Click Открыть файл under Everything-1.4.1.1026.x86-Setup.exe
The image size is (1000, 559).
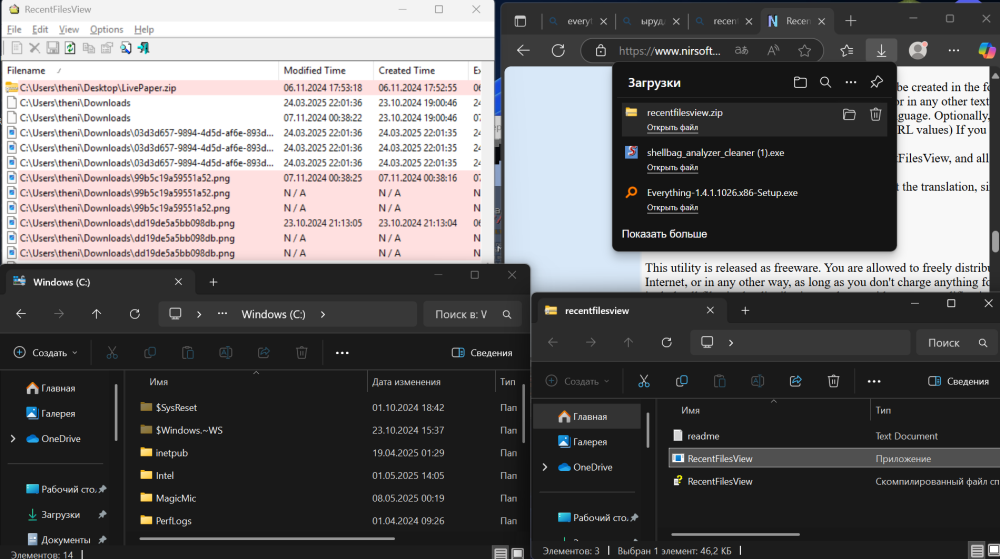[x=672, y=208]
